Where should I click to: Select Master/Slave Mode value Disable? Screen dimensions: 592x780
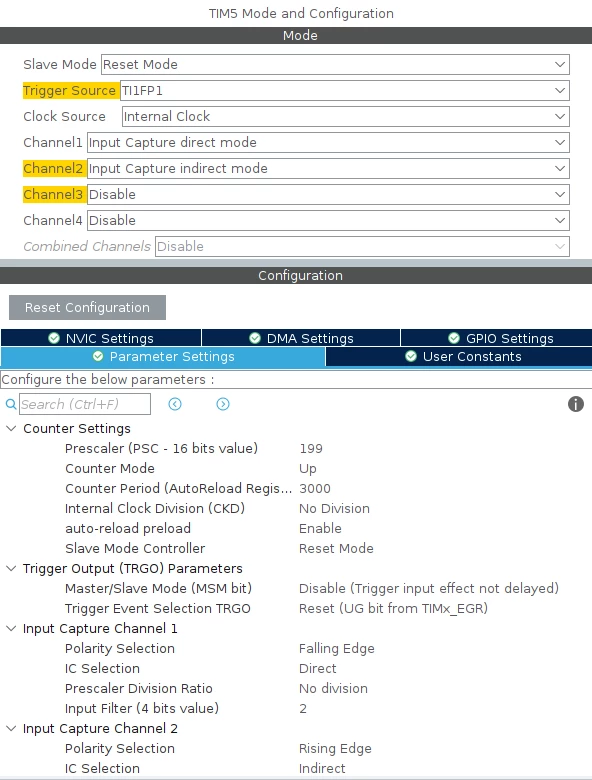tap(429, 588)
